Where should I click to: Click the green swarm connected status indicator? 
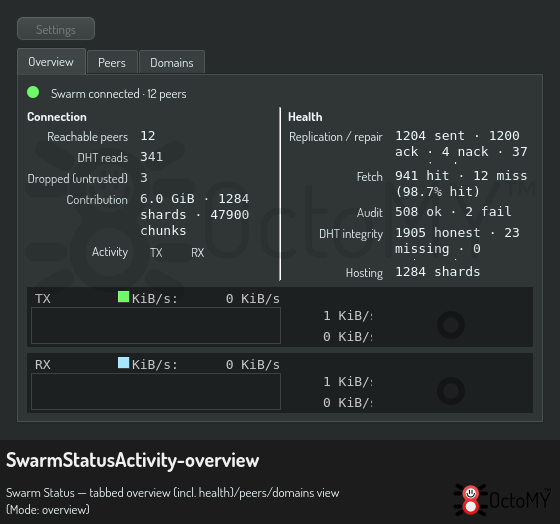(x=33, y=92)
